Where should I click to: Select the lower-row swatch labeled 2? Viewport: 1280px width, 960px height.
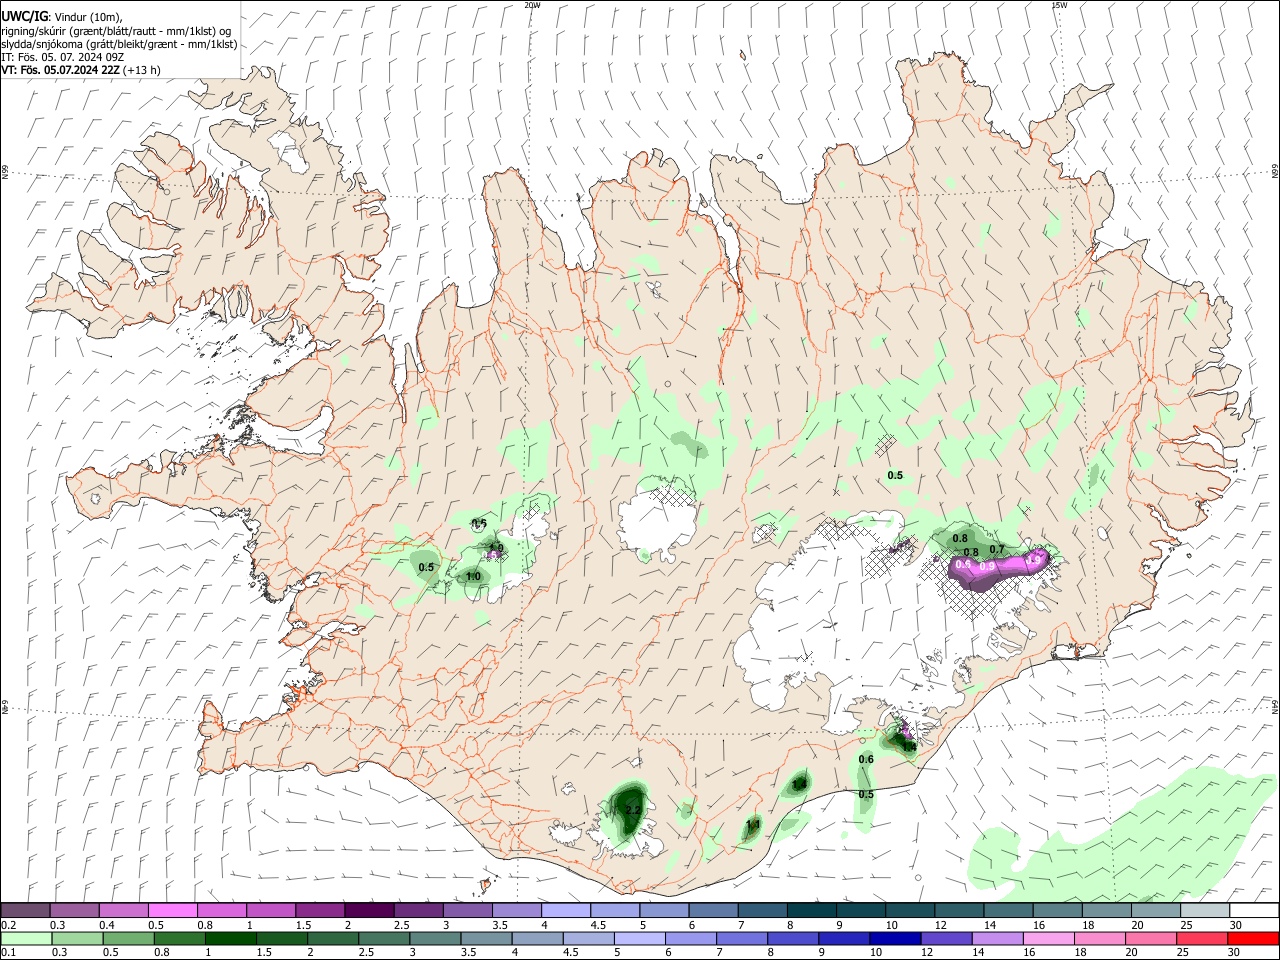tap(332, 938)
